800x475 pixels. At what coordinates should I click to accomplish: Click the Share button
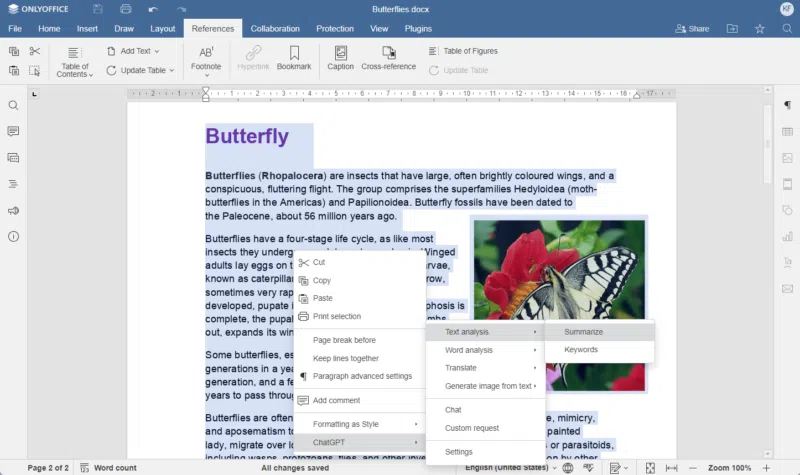point(691,29)
